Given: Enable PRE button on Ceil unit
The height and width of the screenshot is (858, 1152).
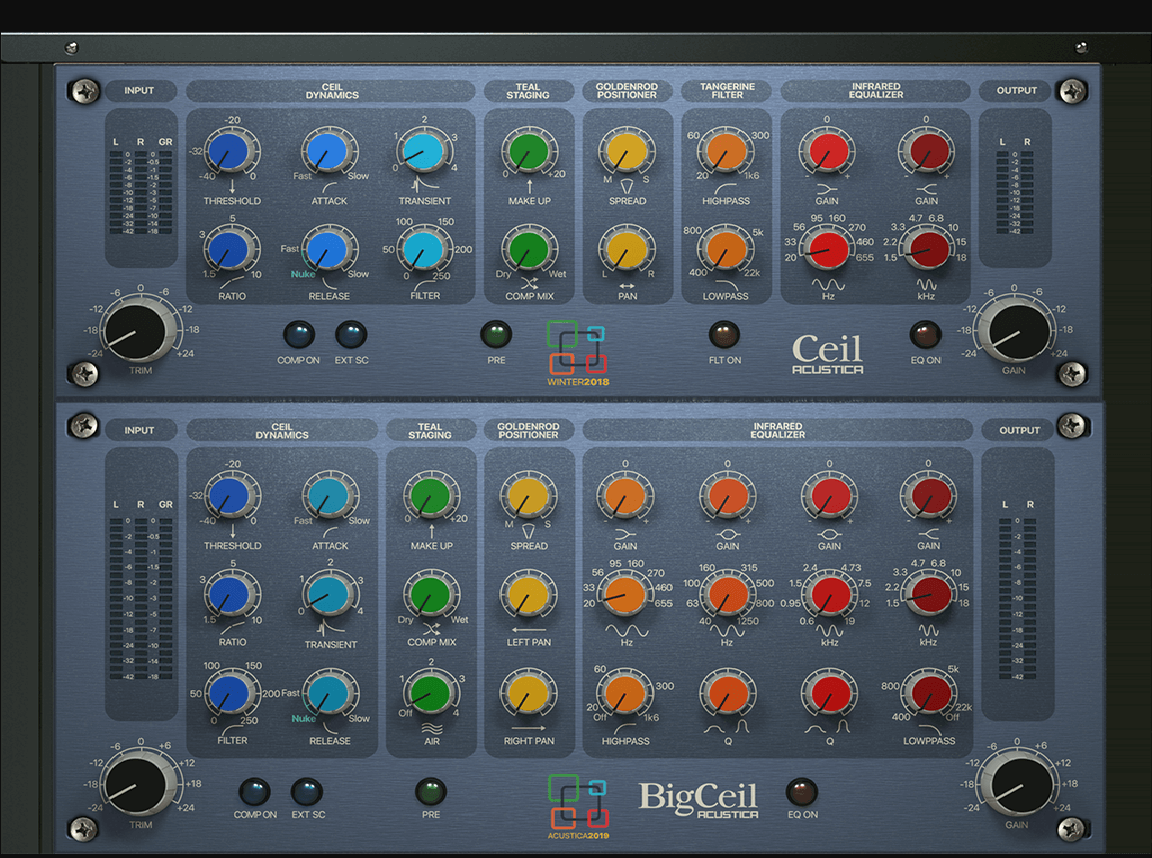Looking at the screenshot, I should 496,334.
